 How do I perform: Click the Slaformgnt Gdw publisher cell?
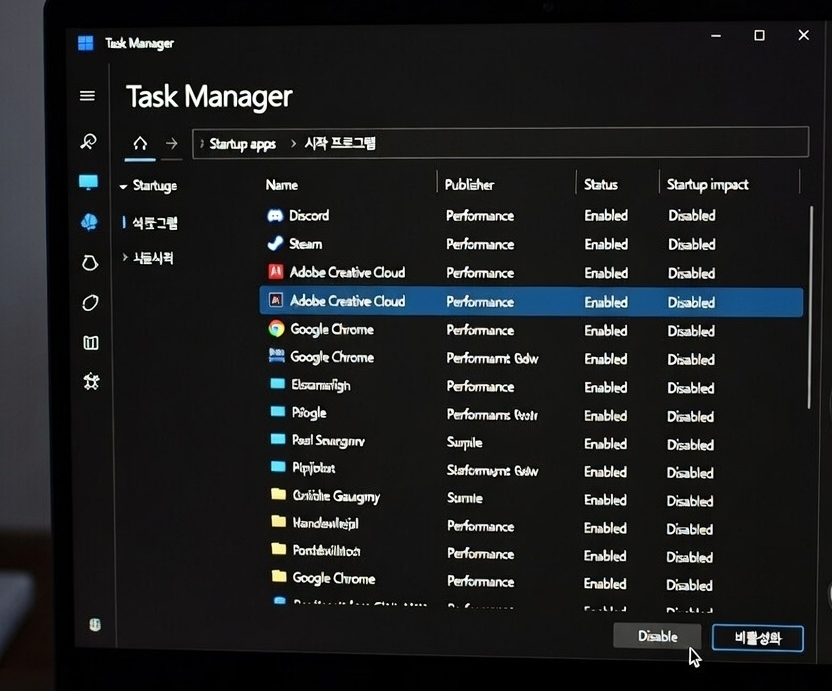(x=492, y=470)
